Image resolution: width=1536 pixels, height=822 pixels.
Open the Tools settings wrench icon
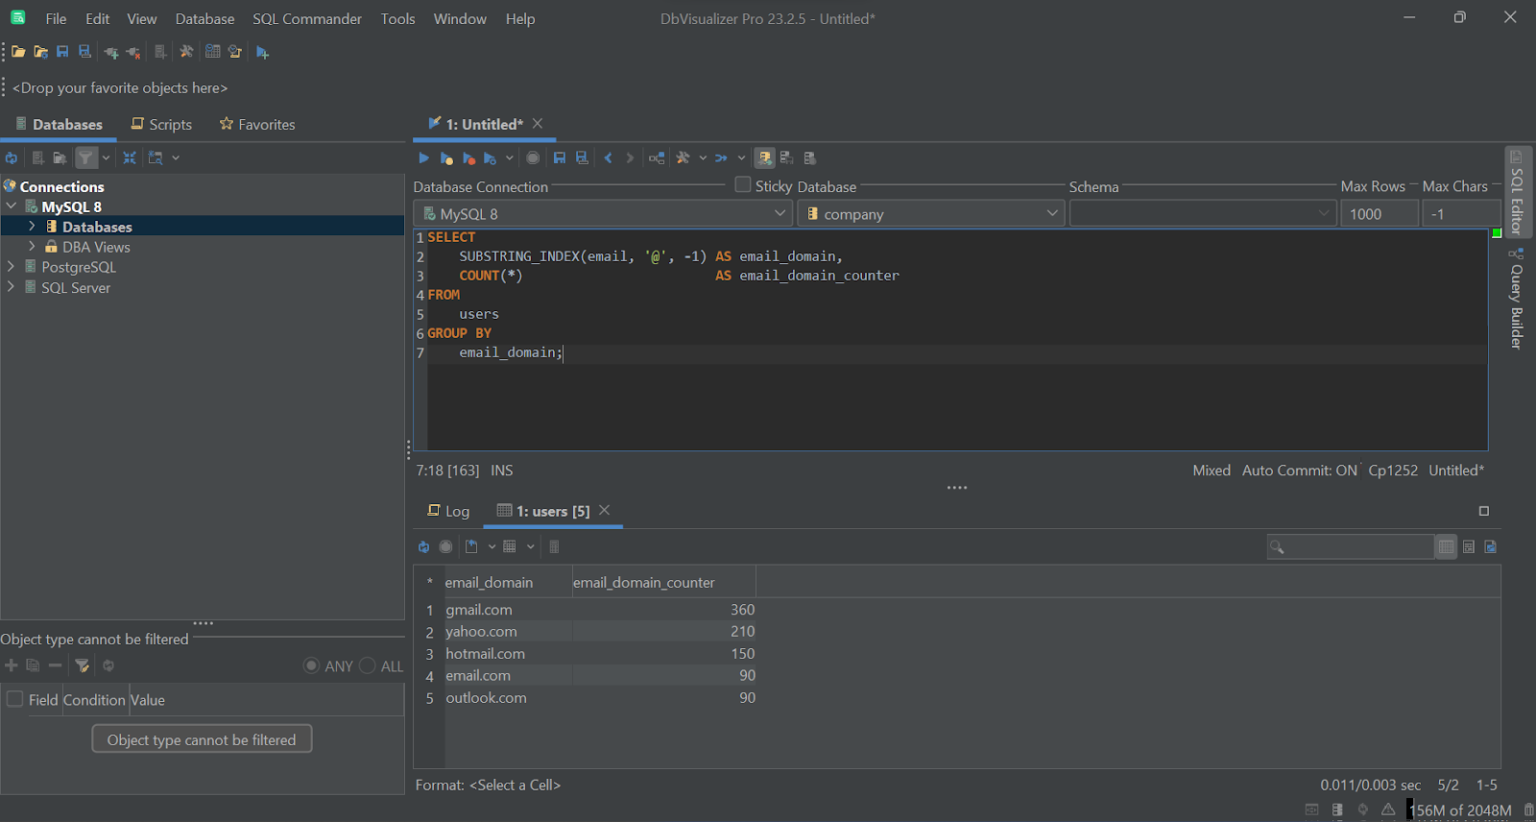[186, 51]
